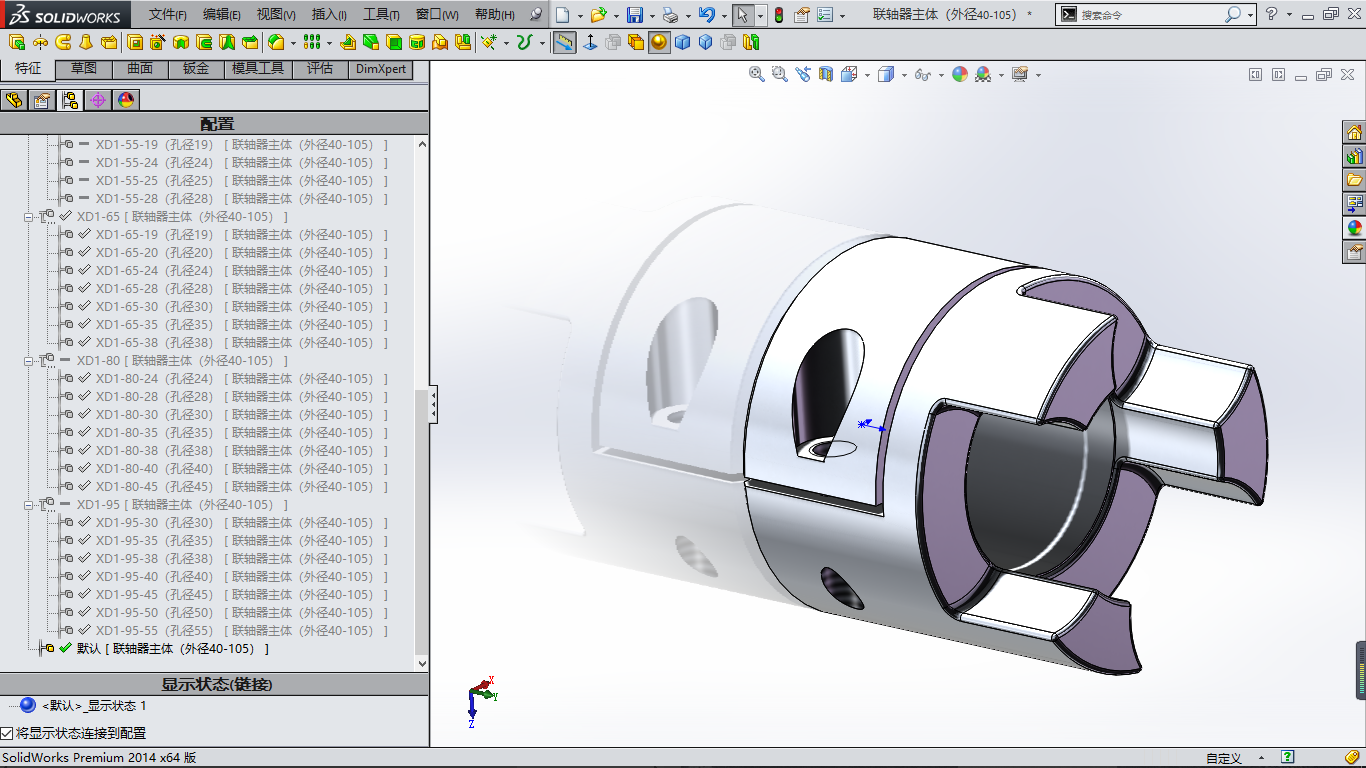
Task: Click the Print icon
Action: [x=671, y=15]
